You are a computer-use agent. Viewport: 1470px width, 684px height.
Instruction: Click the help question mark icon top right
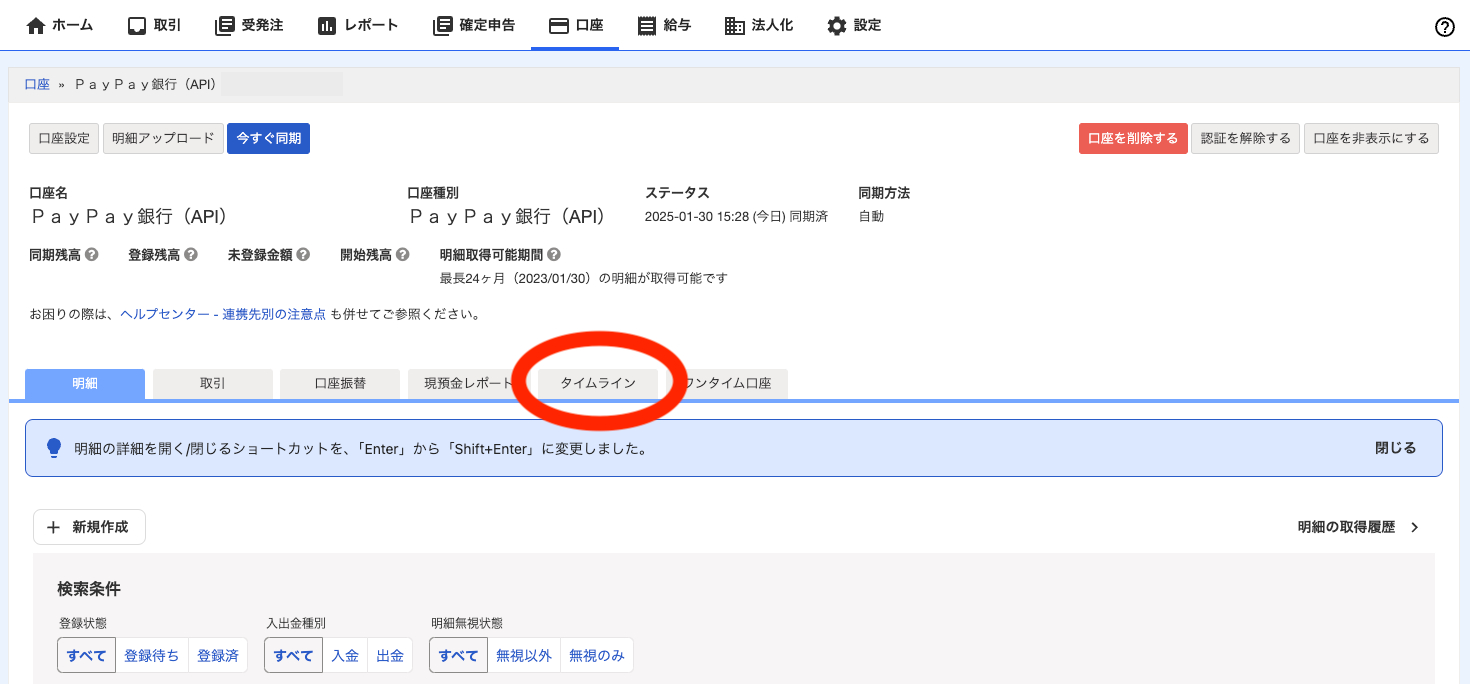pos(1444,27)
